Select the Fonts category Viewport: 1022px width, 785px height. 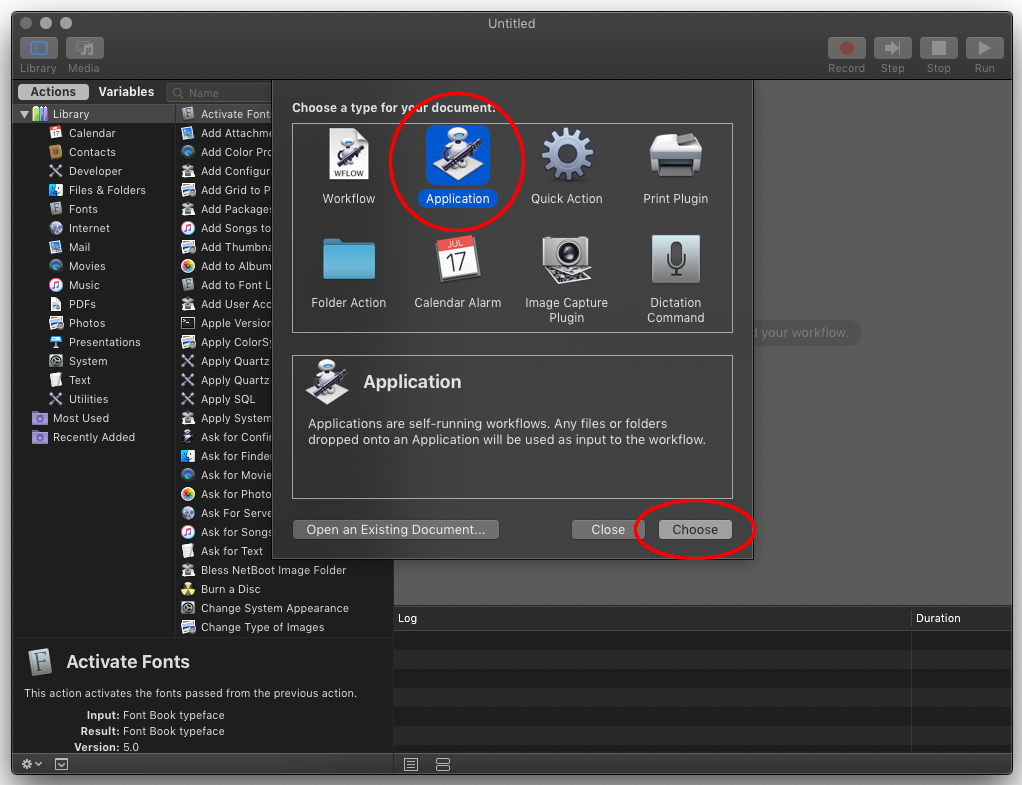tap(83, 209)
